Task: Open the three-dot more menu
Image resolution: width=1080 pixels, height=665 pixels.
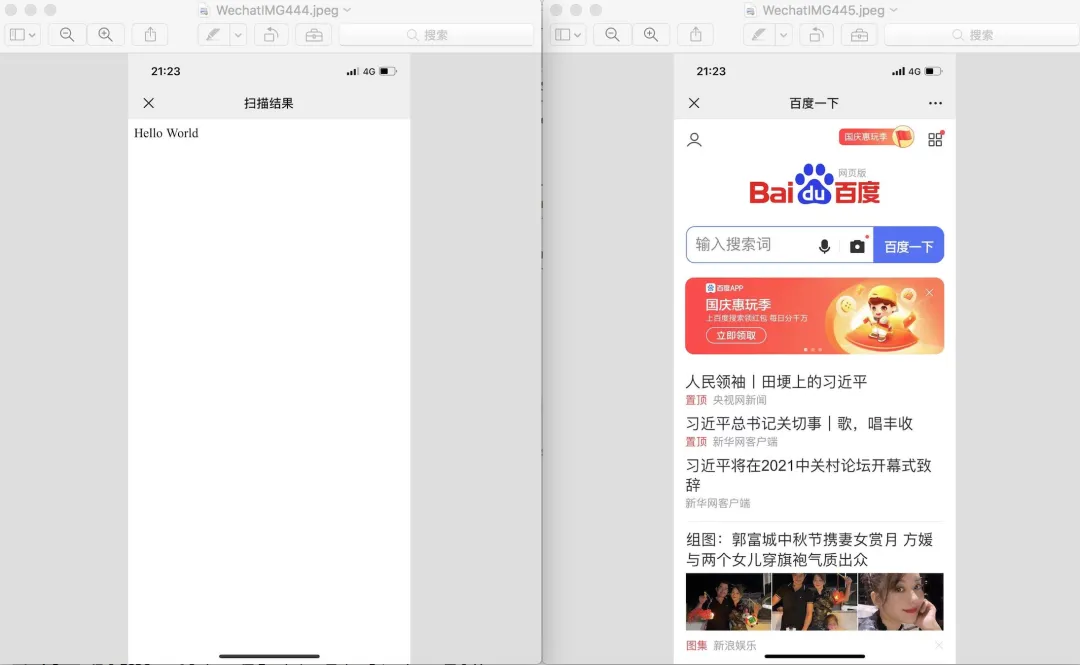Action: coord(935,103)
